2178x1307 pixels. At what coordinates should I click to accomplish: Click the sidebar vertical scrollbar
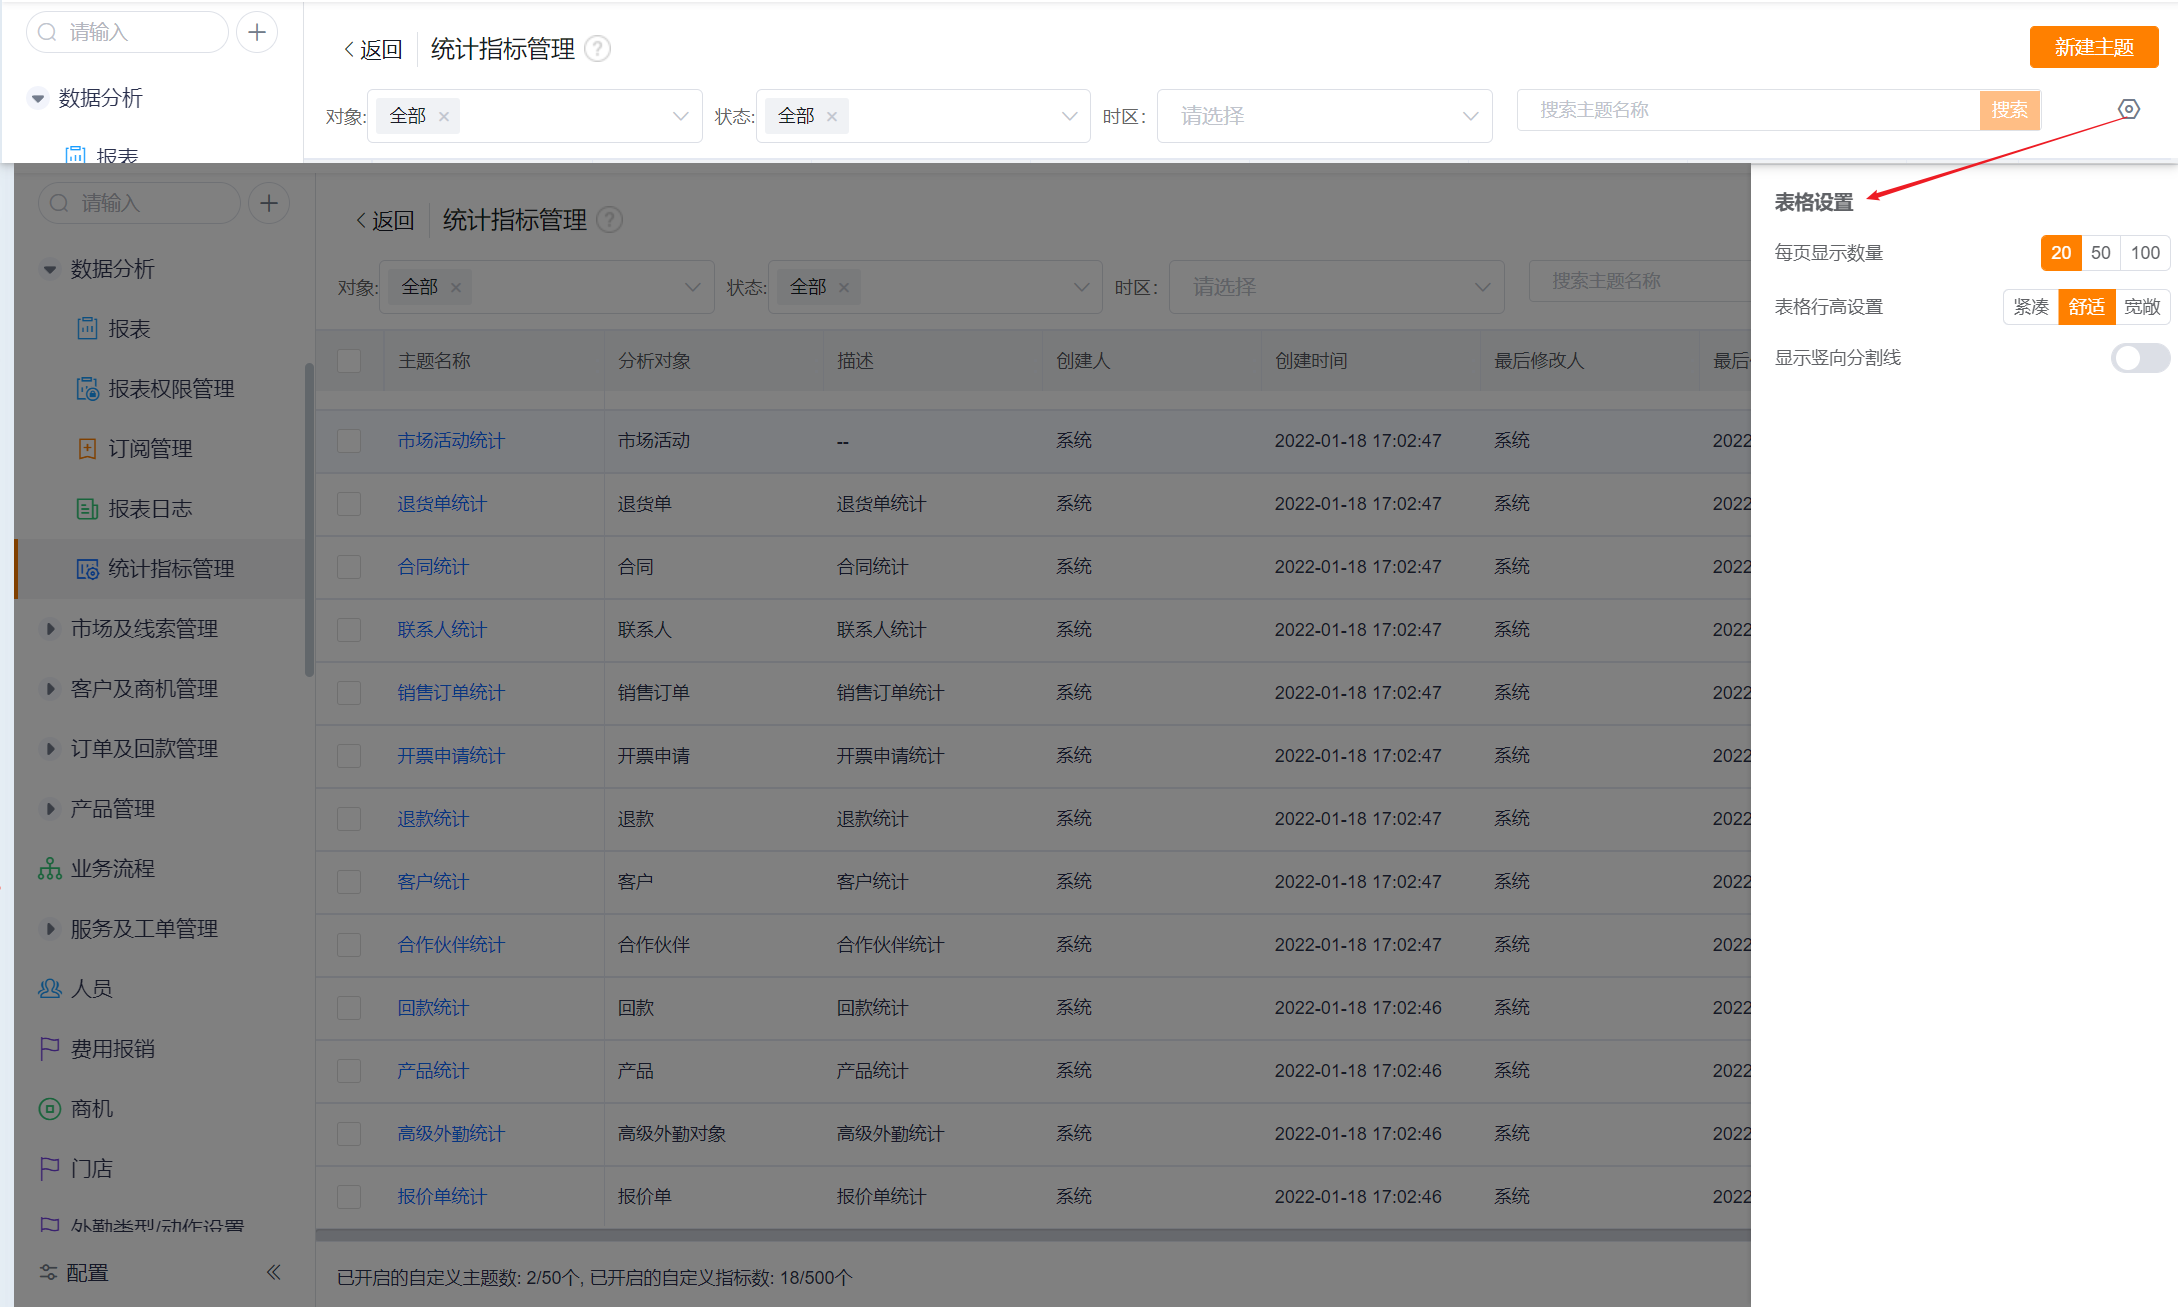click(x=309, y=520)
